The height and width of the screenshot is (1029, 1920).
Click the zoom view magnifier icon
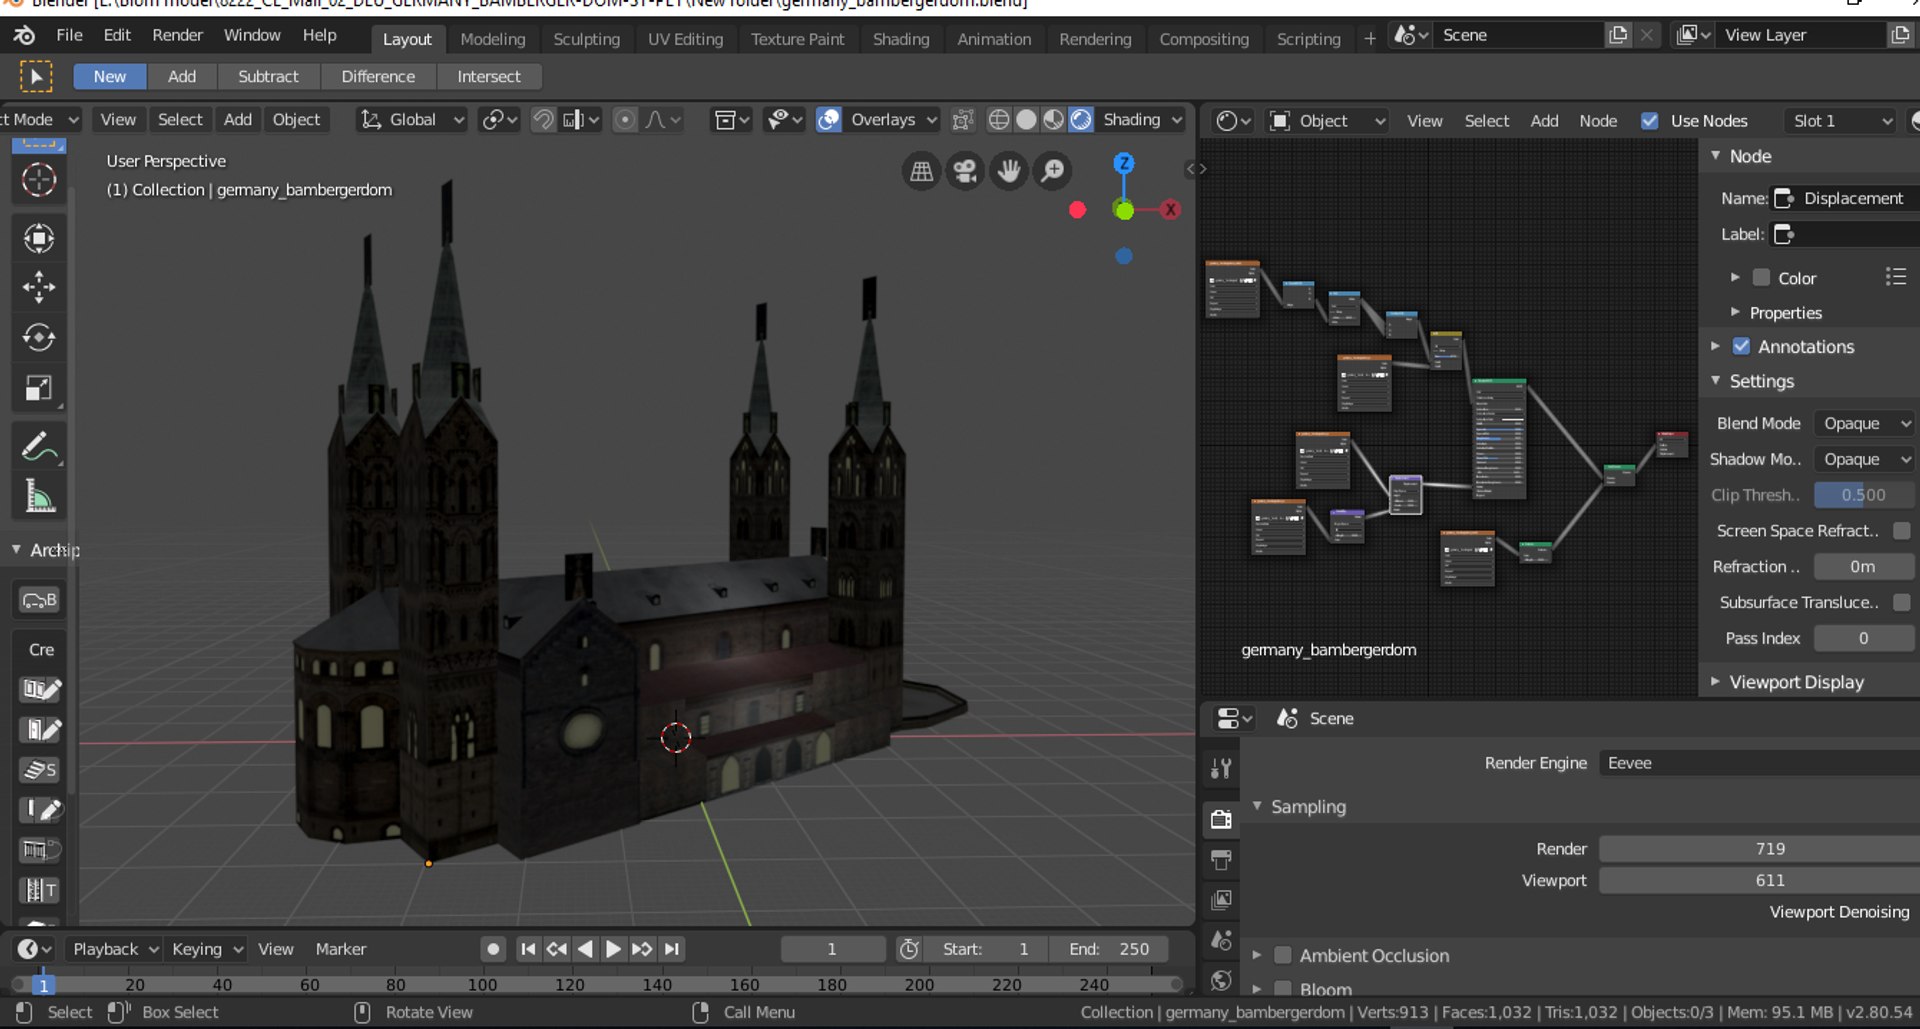click(1053, 172)
